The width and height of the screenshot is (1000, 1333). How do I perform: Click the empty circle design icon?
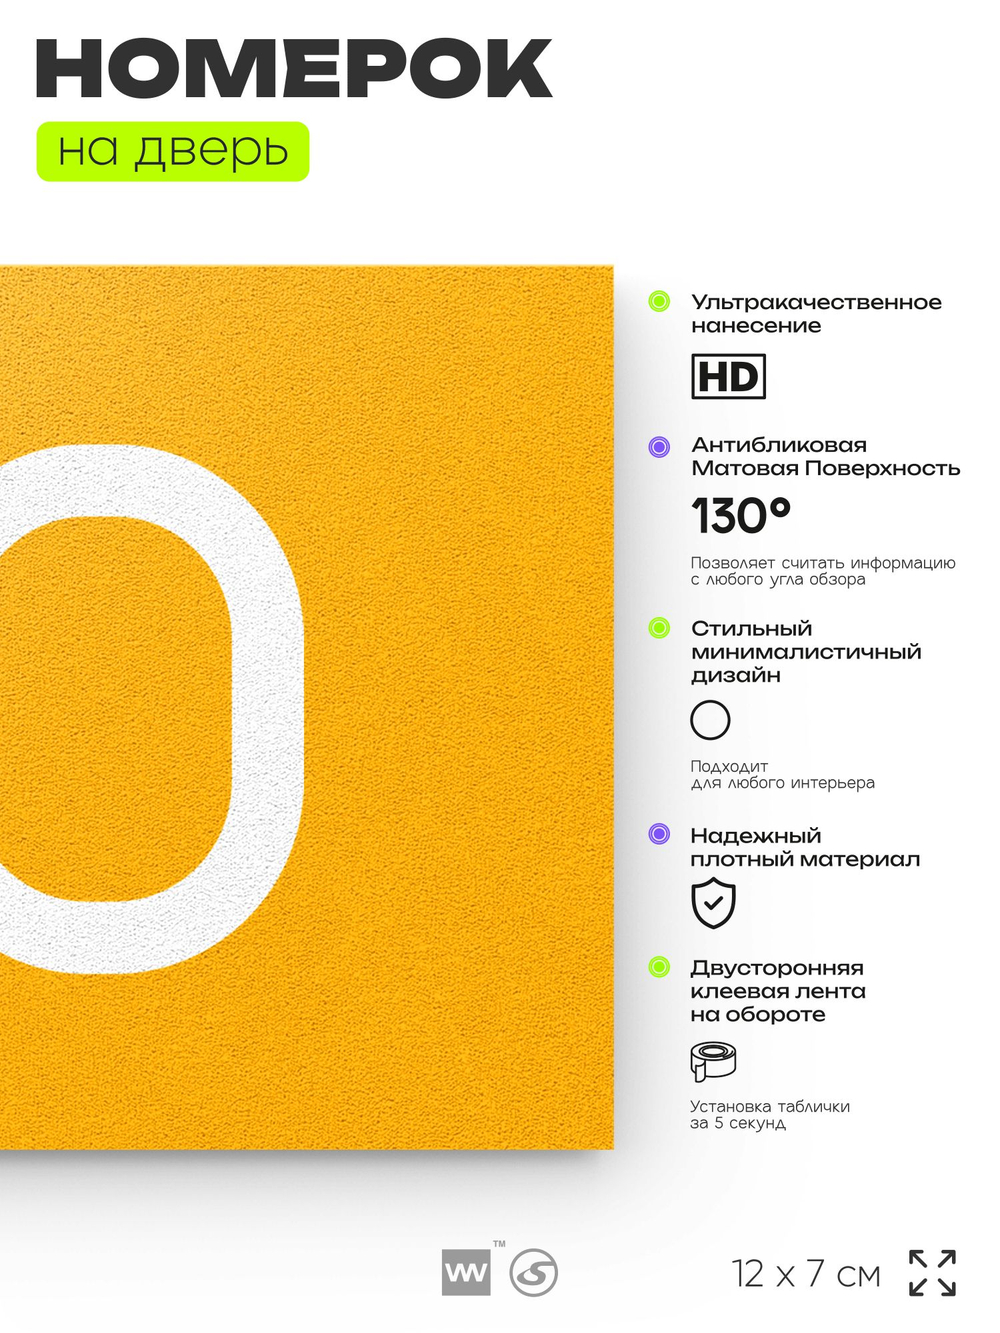(x=710, y=720)
